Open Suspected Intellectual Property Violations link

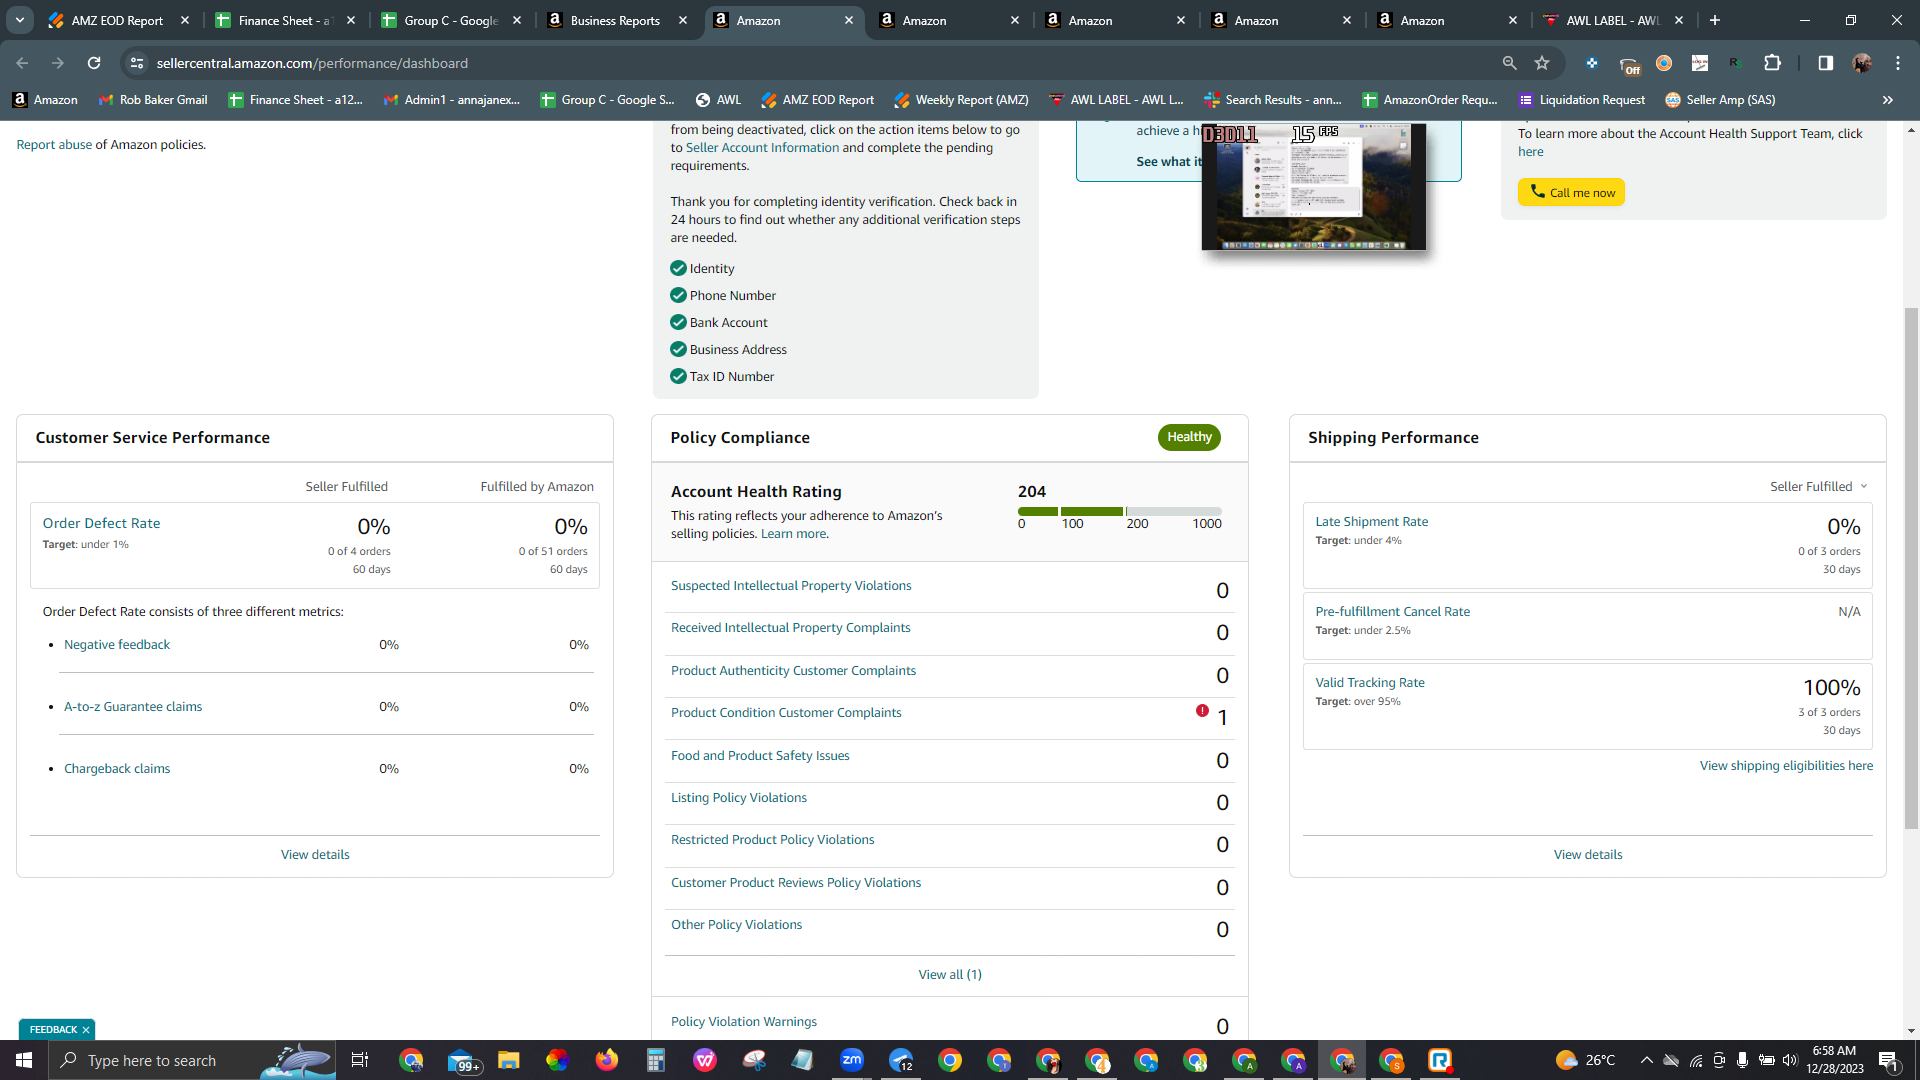(791, 586)
